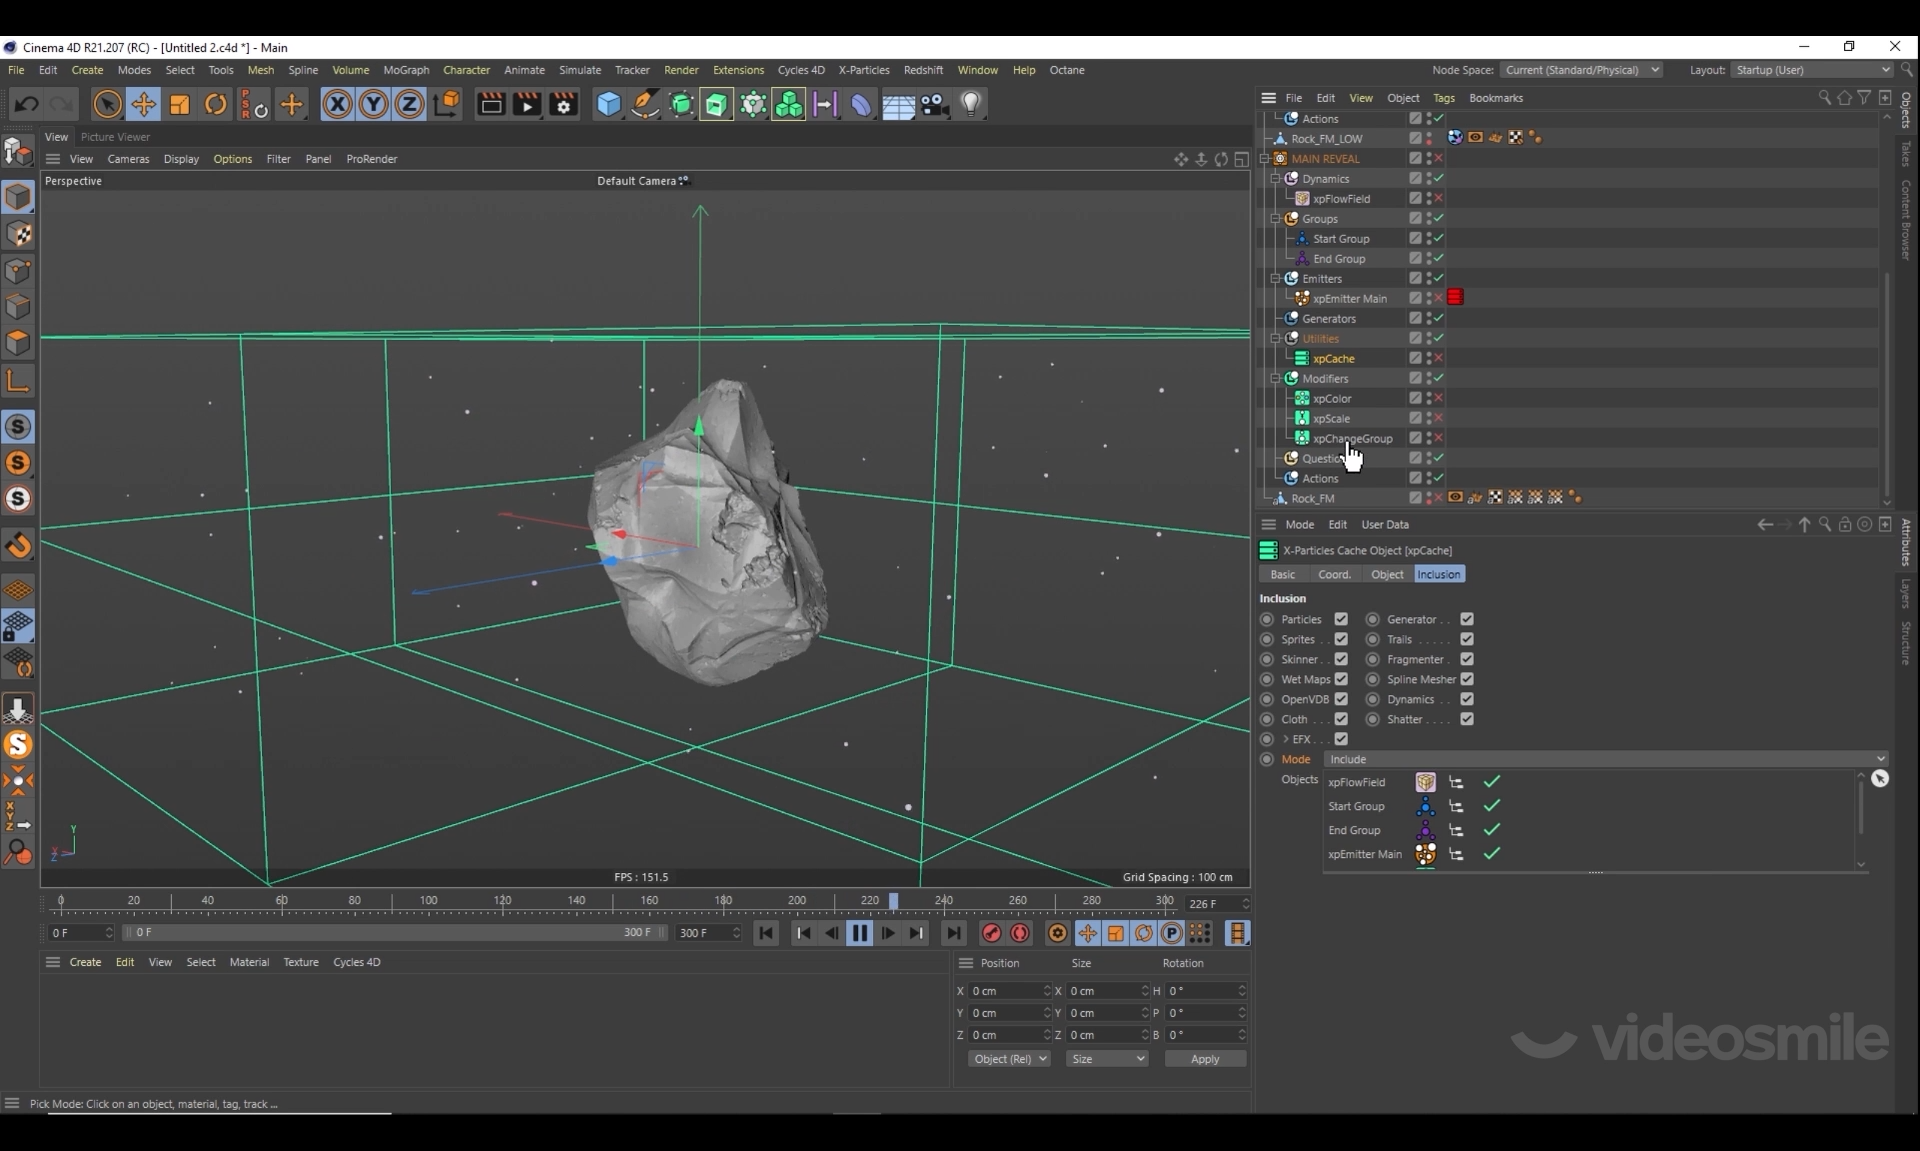Viewport: 1920px width, 1151px height.
Task: Select xpEmitter Main in object tree
Action: click(x=1349, y=299)
